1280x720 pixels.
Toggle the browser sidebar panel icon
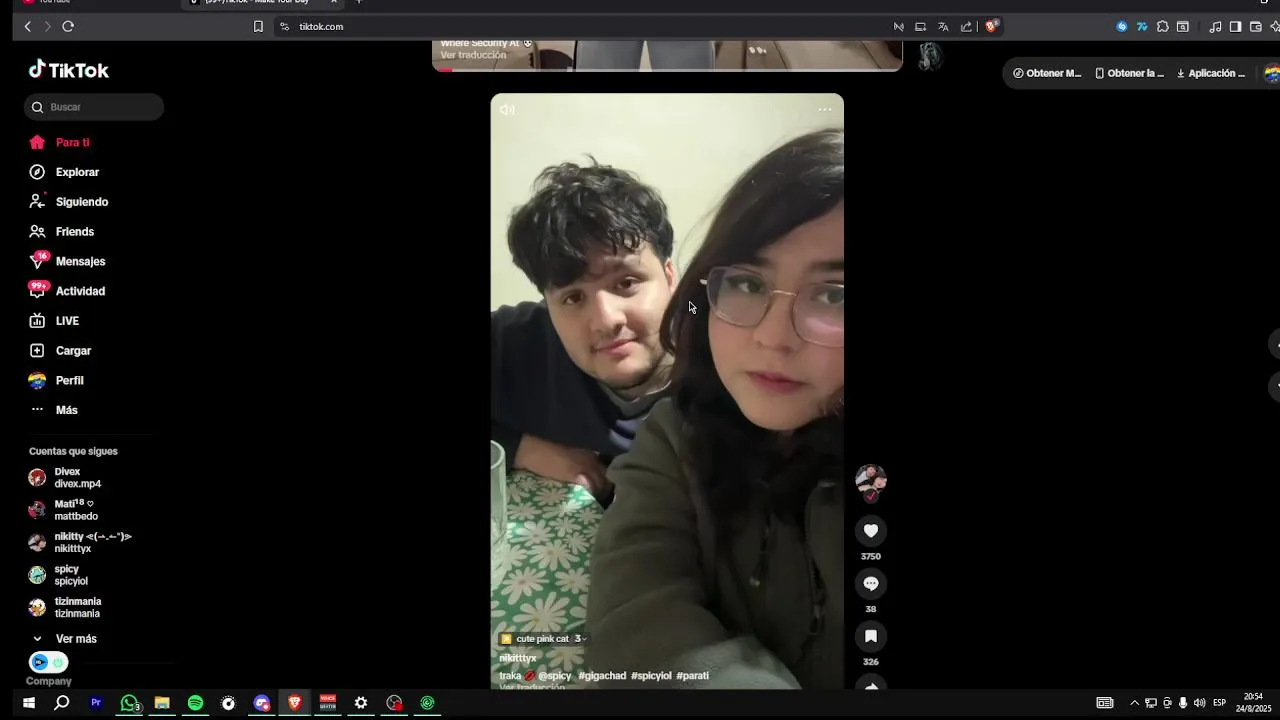click(x=1235, y=27)
